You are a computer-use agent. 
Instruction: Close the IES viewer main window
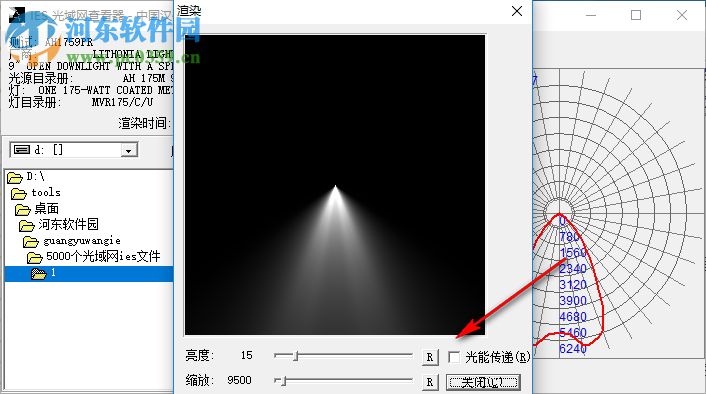682,15
